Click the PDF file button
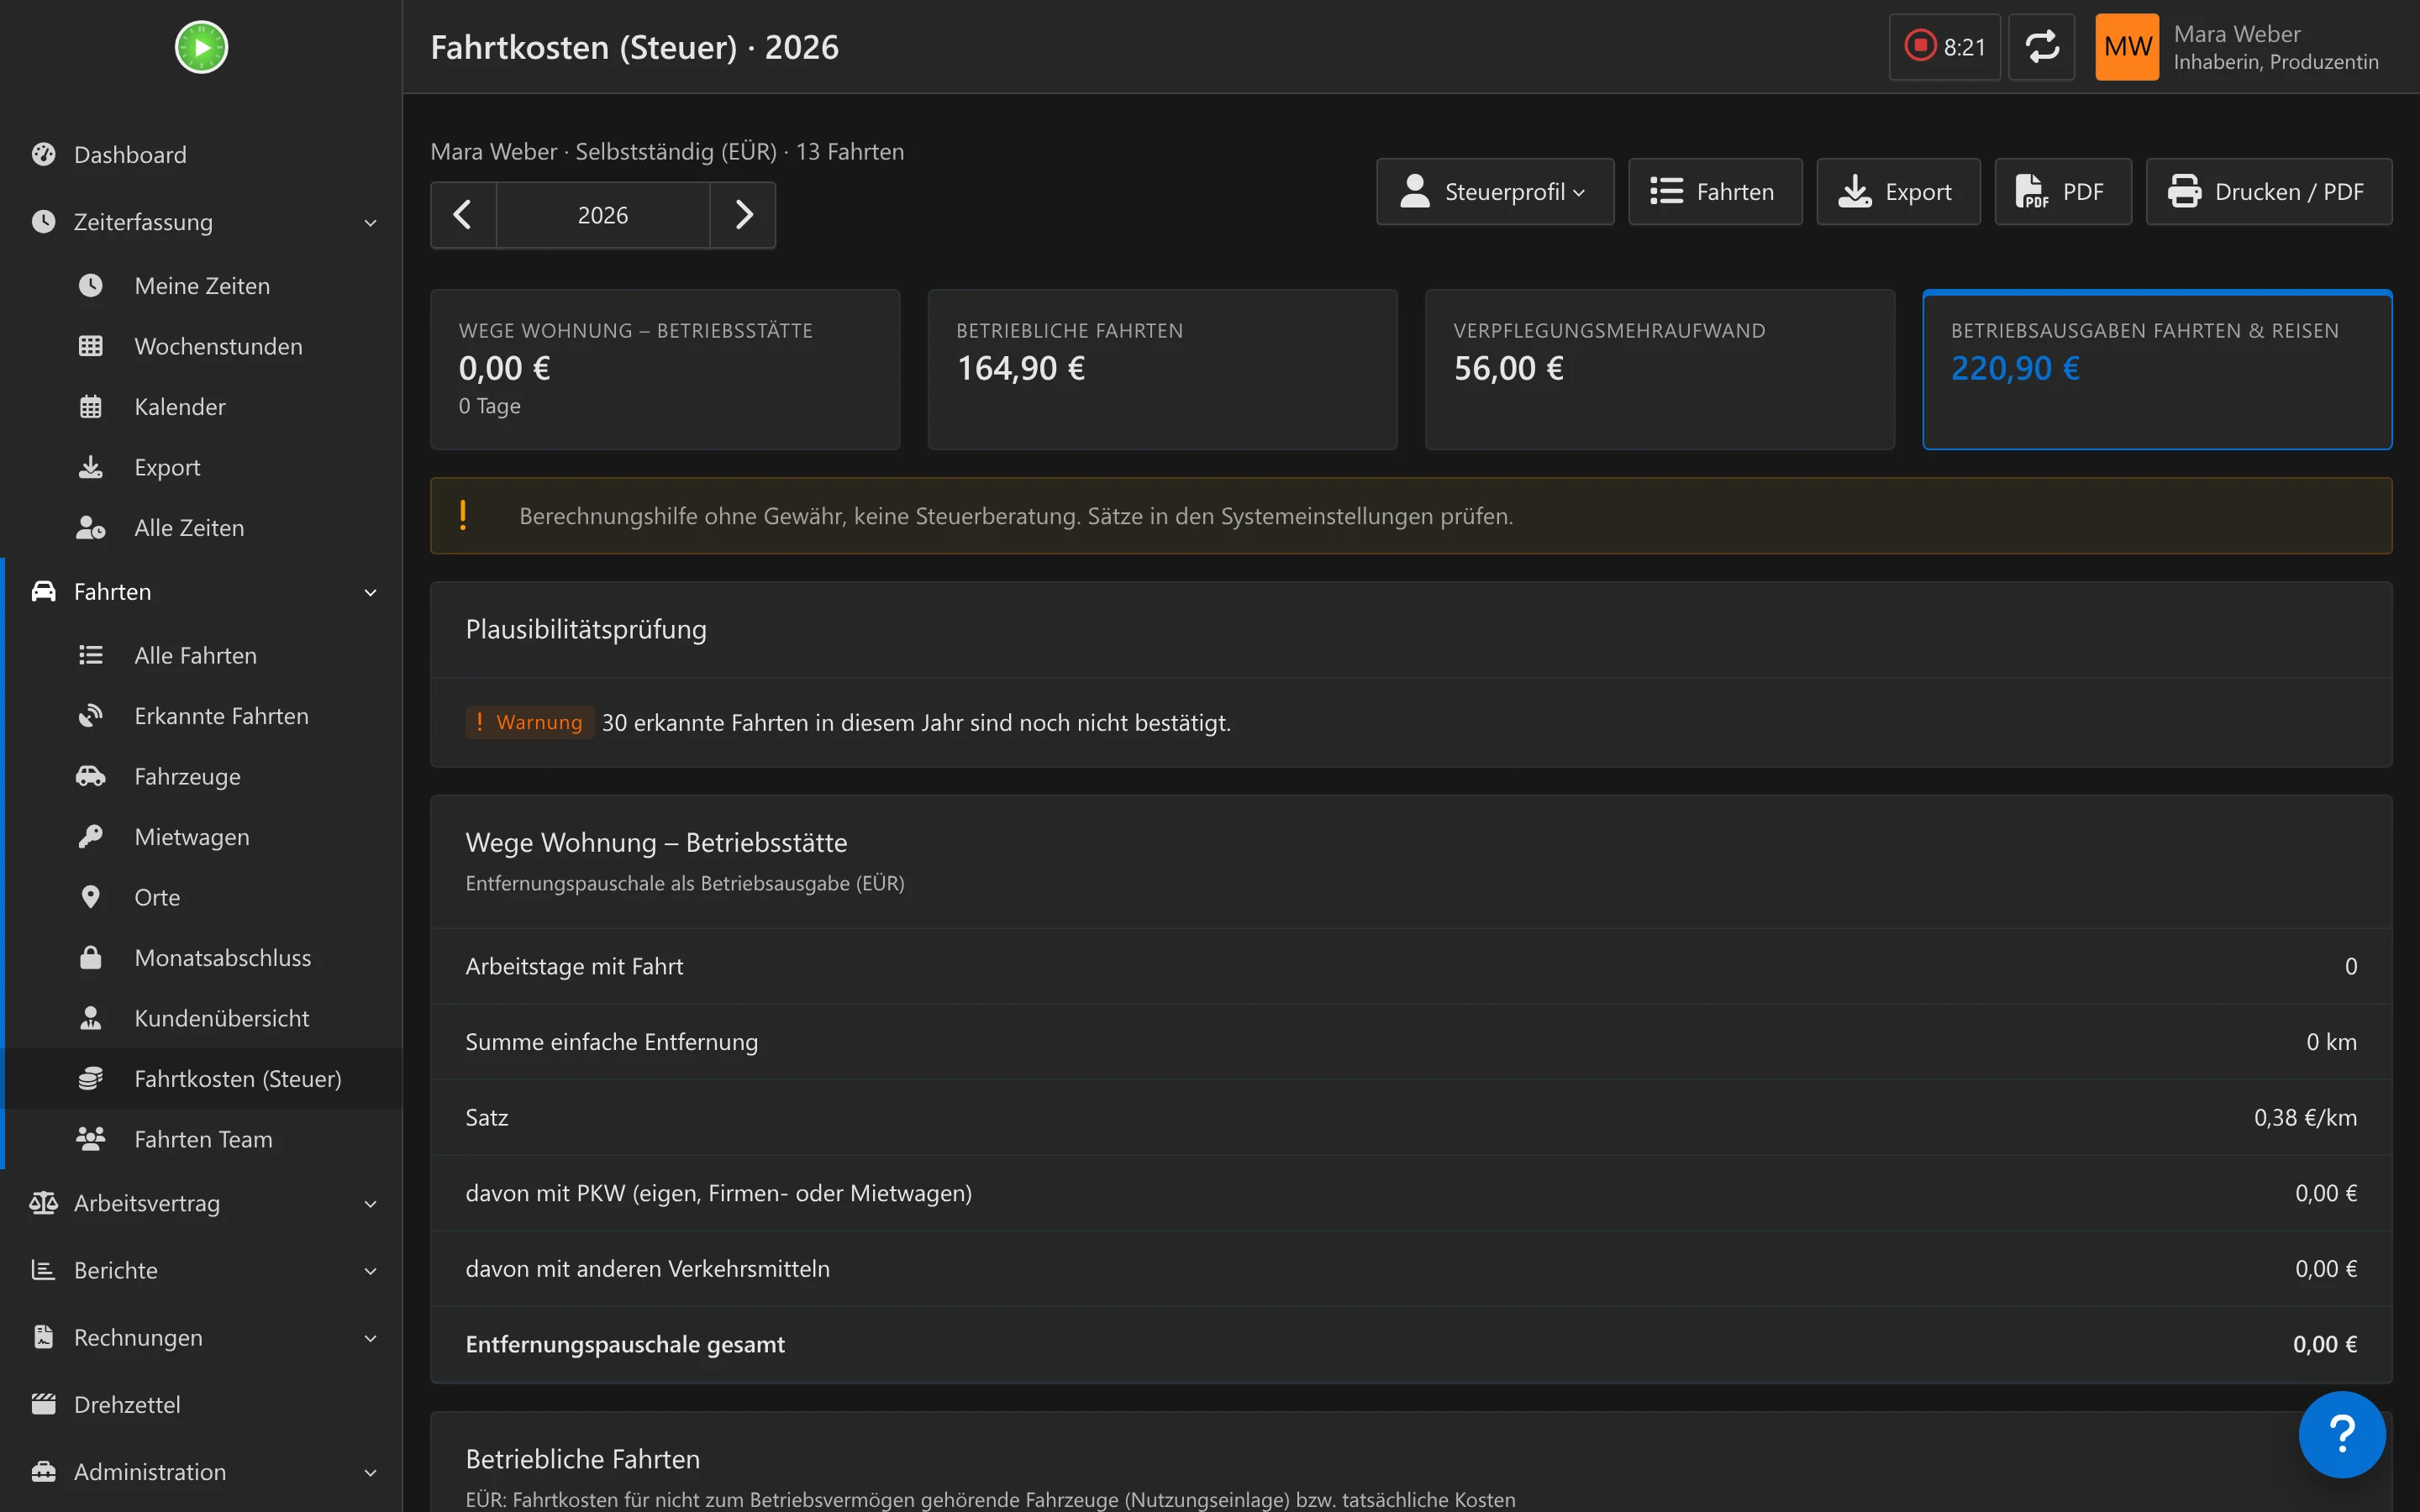 [x=2063, y=191]
